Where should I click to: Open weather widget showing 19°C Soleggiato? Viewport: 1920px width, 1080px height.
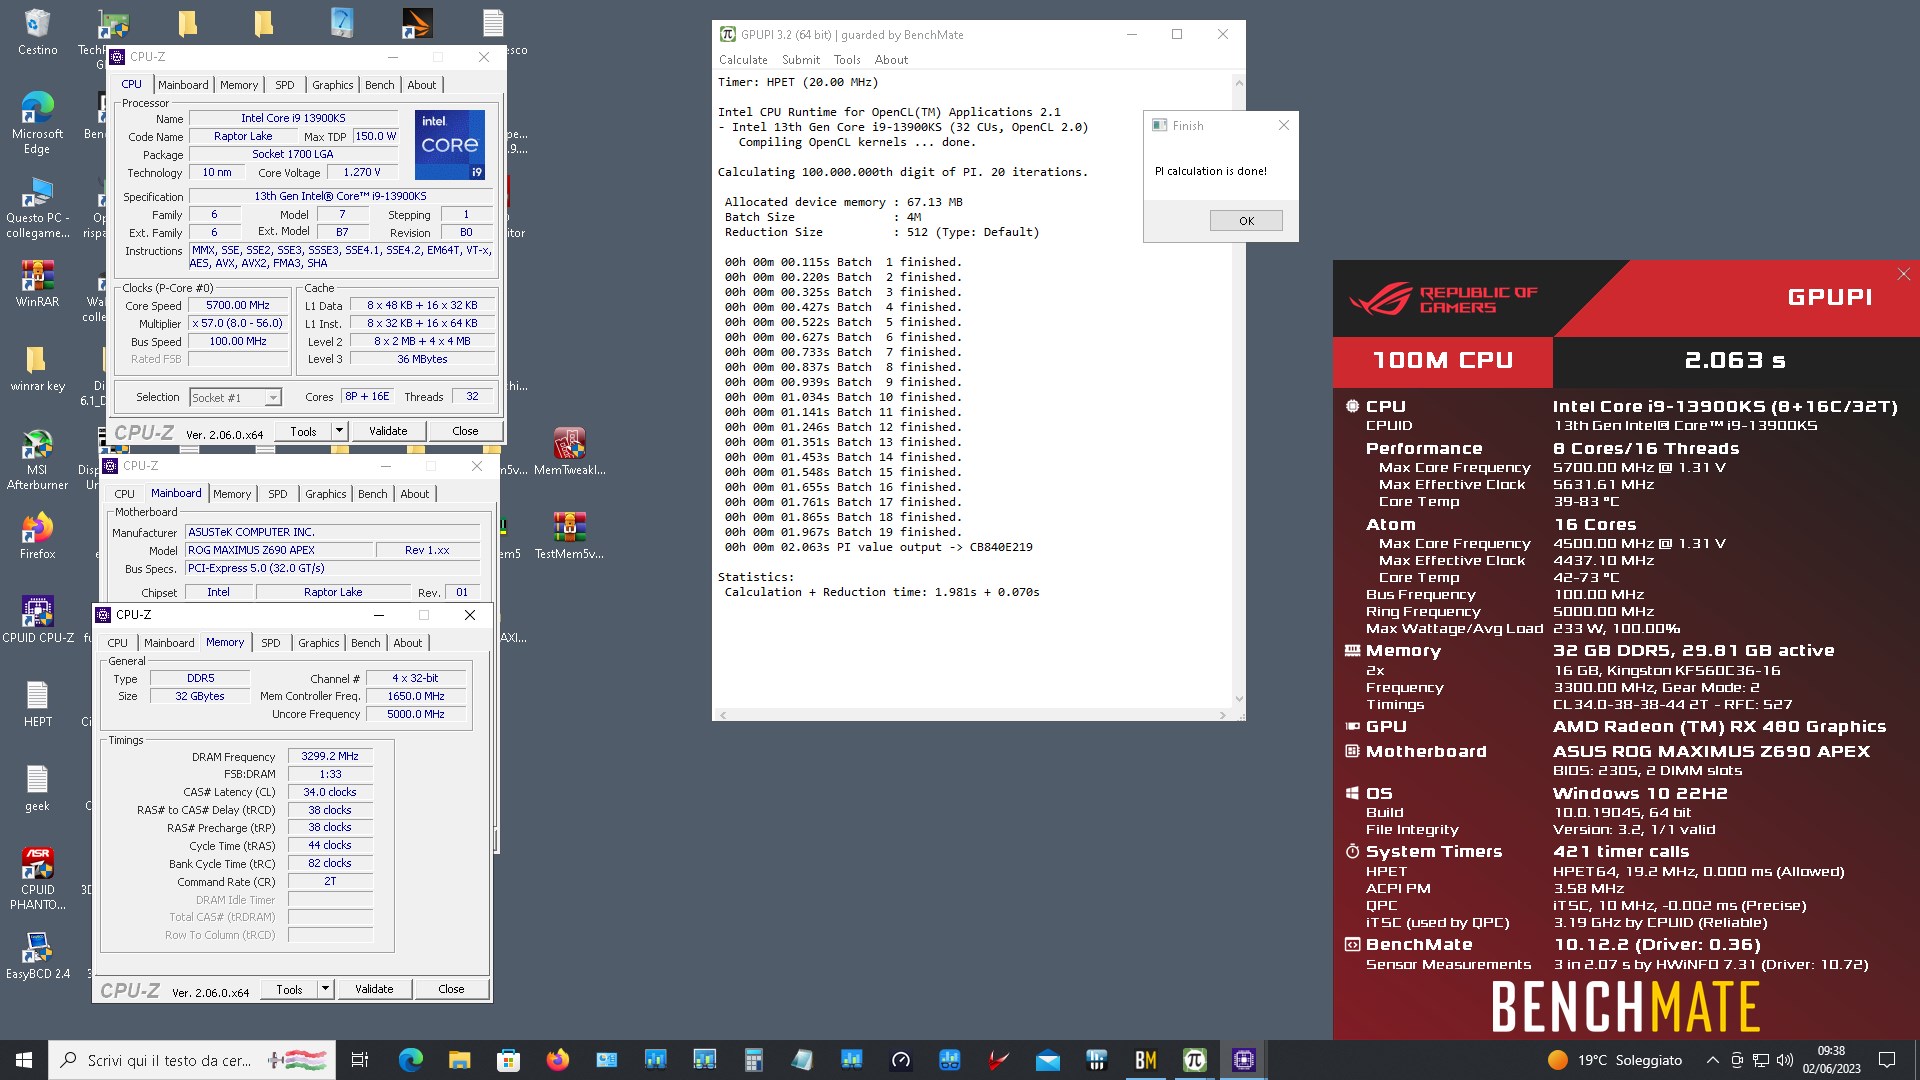point(1614,1060)
